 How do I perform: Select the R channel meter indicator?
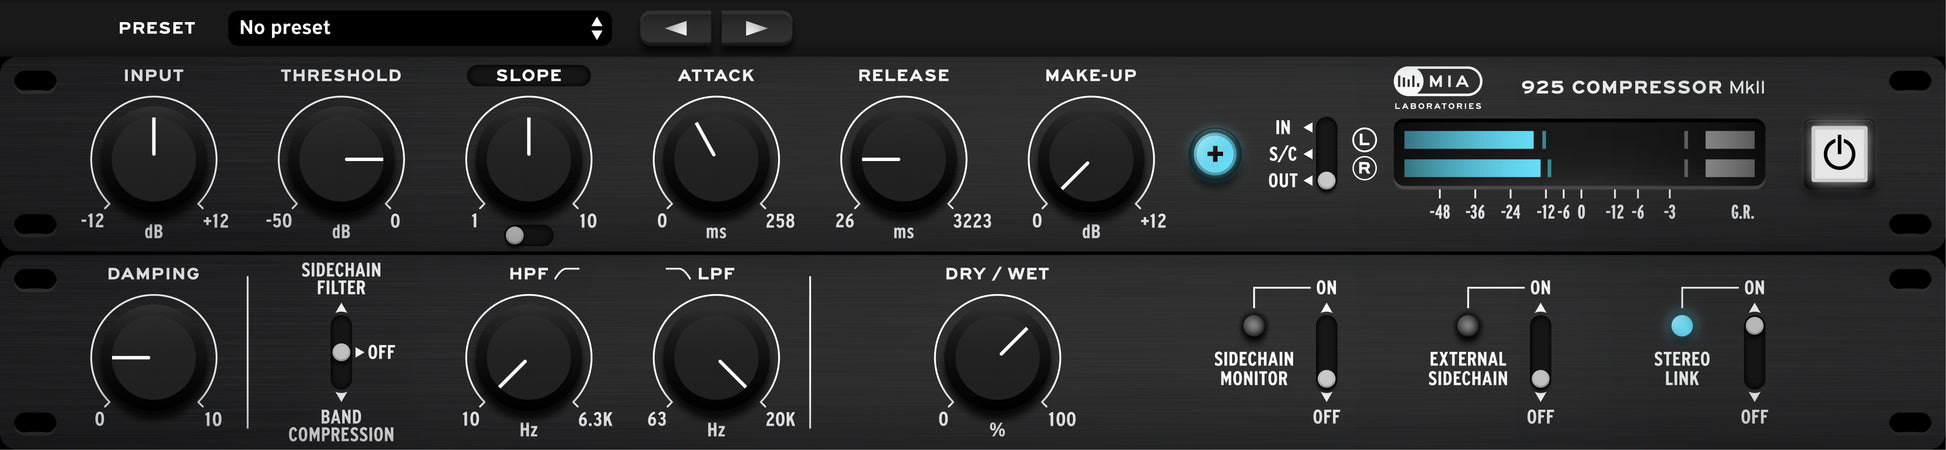(1364, 168)
